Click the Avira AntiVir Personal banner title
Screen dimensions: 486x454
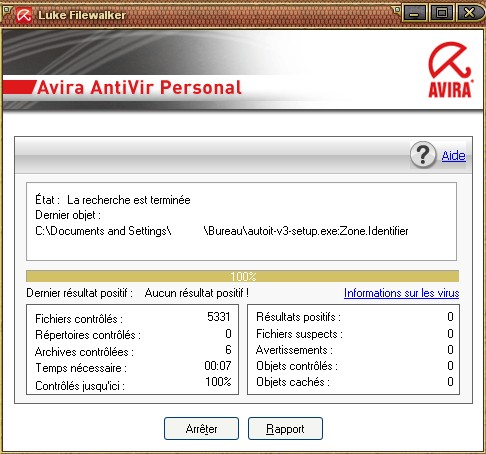pos(139,88)
